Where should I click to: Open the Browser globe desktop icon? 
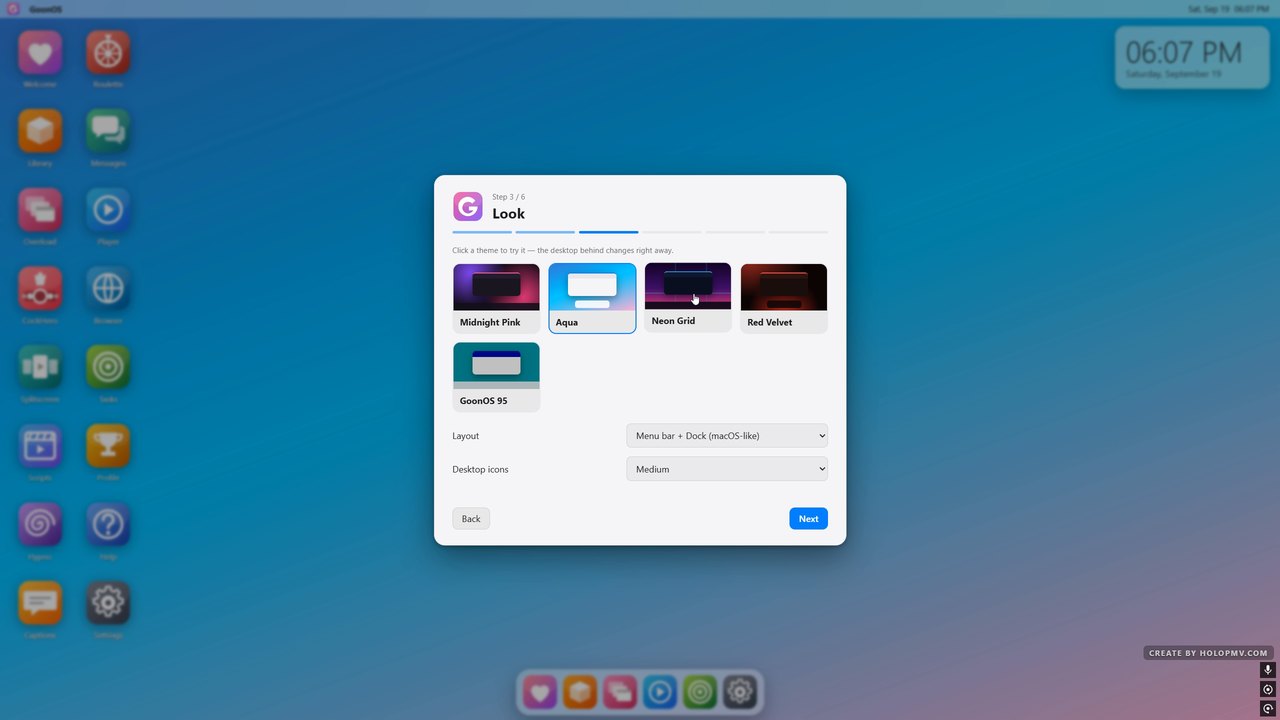[108, 289]
